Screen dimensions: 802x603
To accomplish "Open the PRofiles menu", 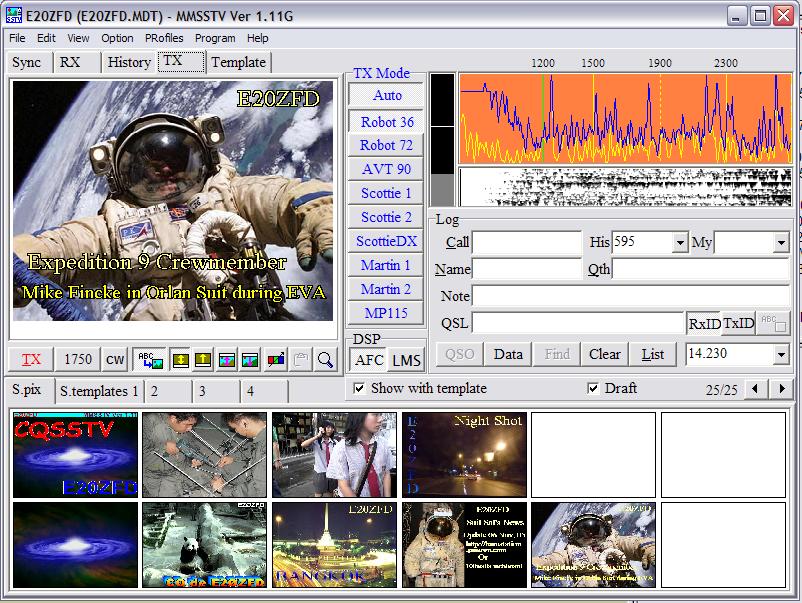I will pyautogui.click(x=164, y=38).
